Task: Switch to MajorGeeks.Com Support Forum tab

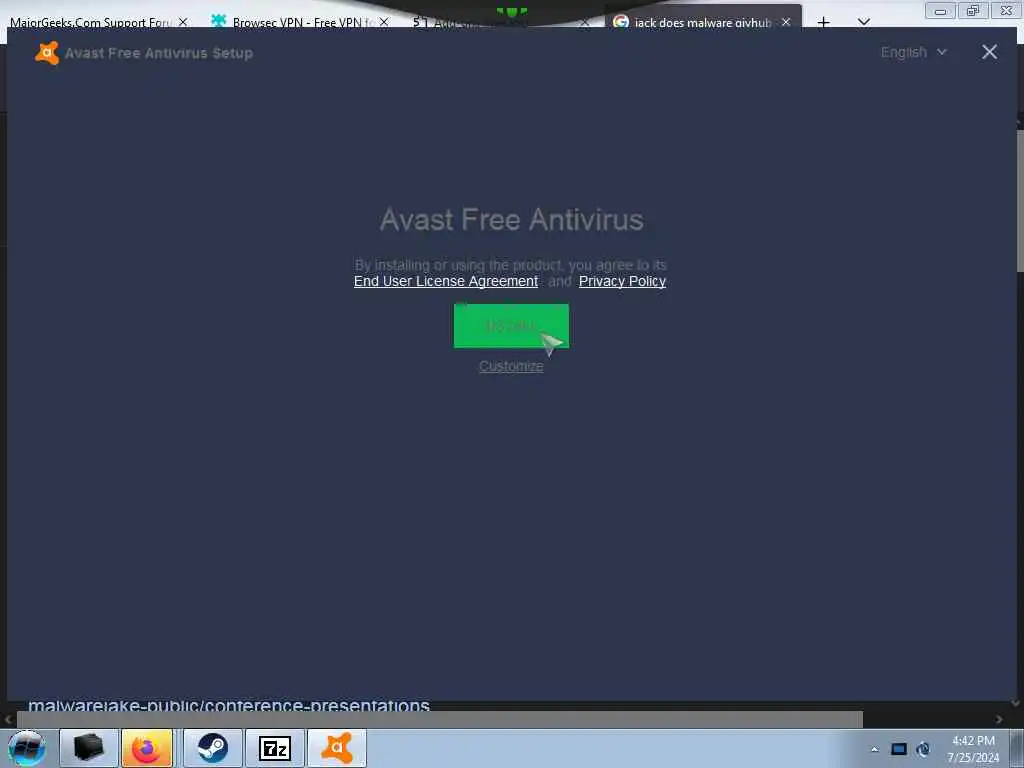Action: pos(90,22)
